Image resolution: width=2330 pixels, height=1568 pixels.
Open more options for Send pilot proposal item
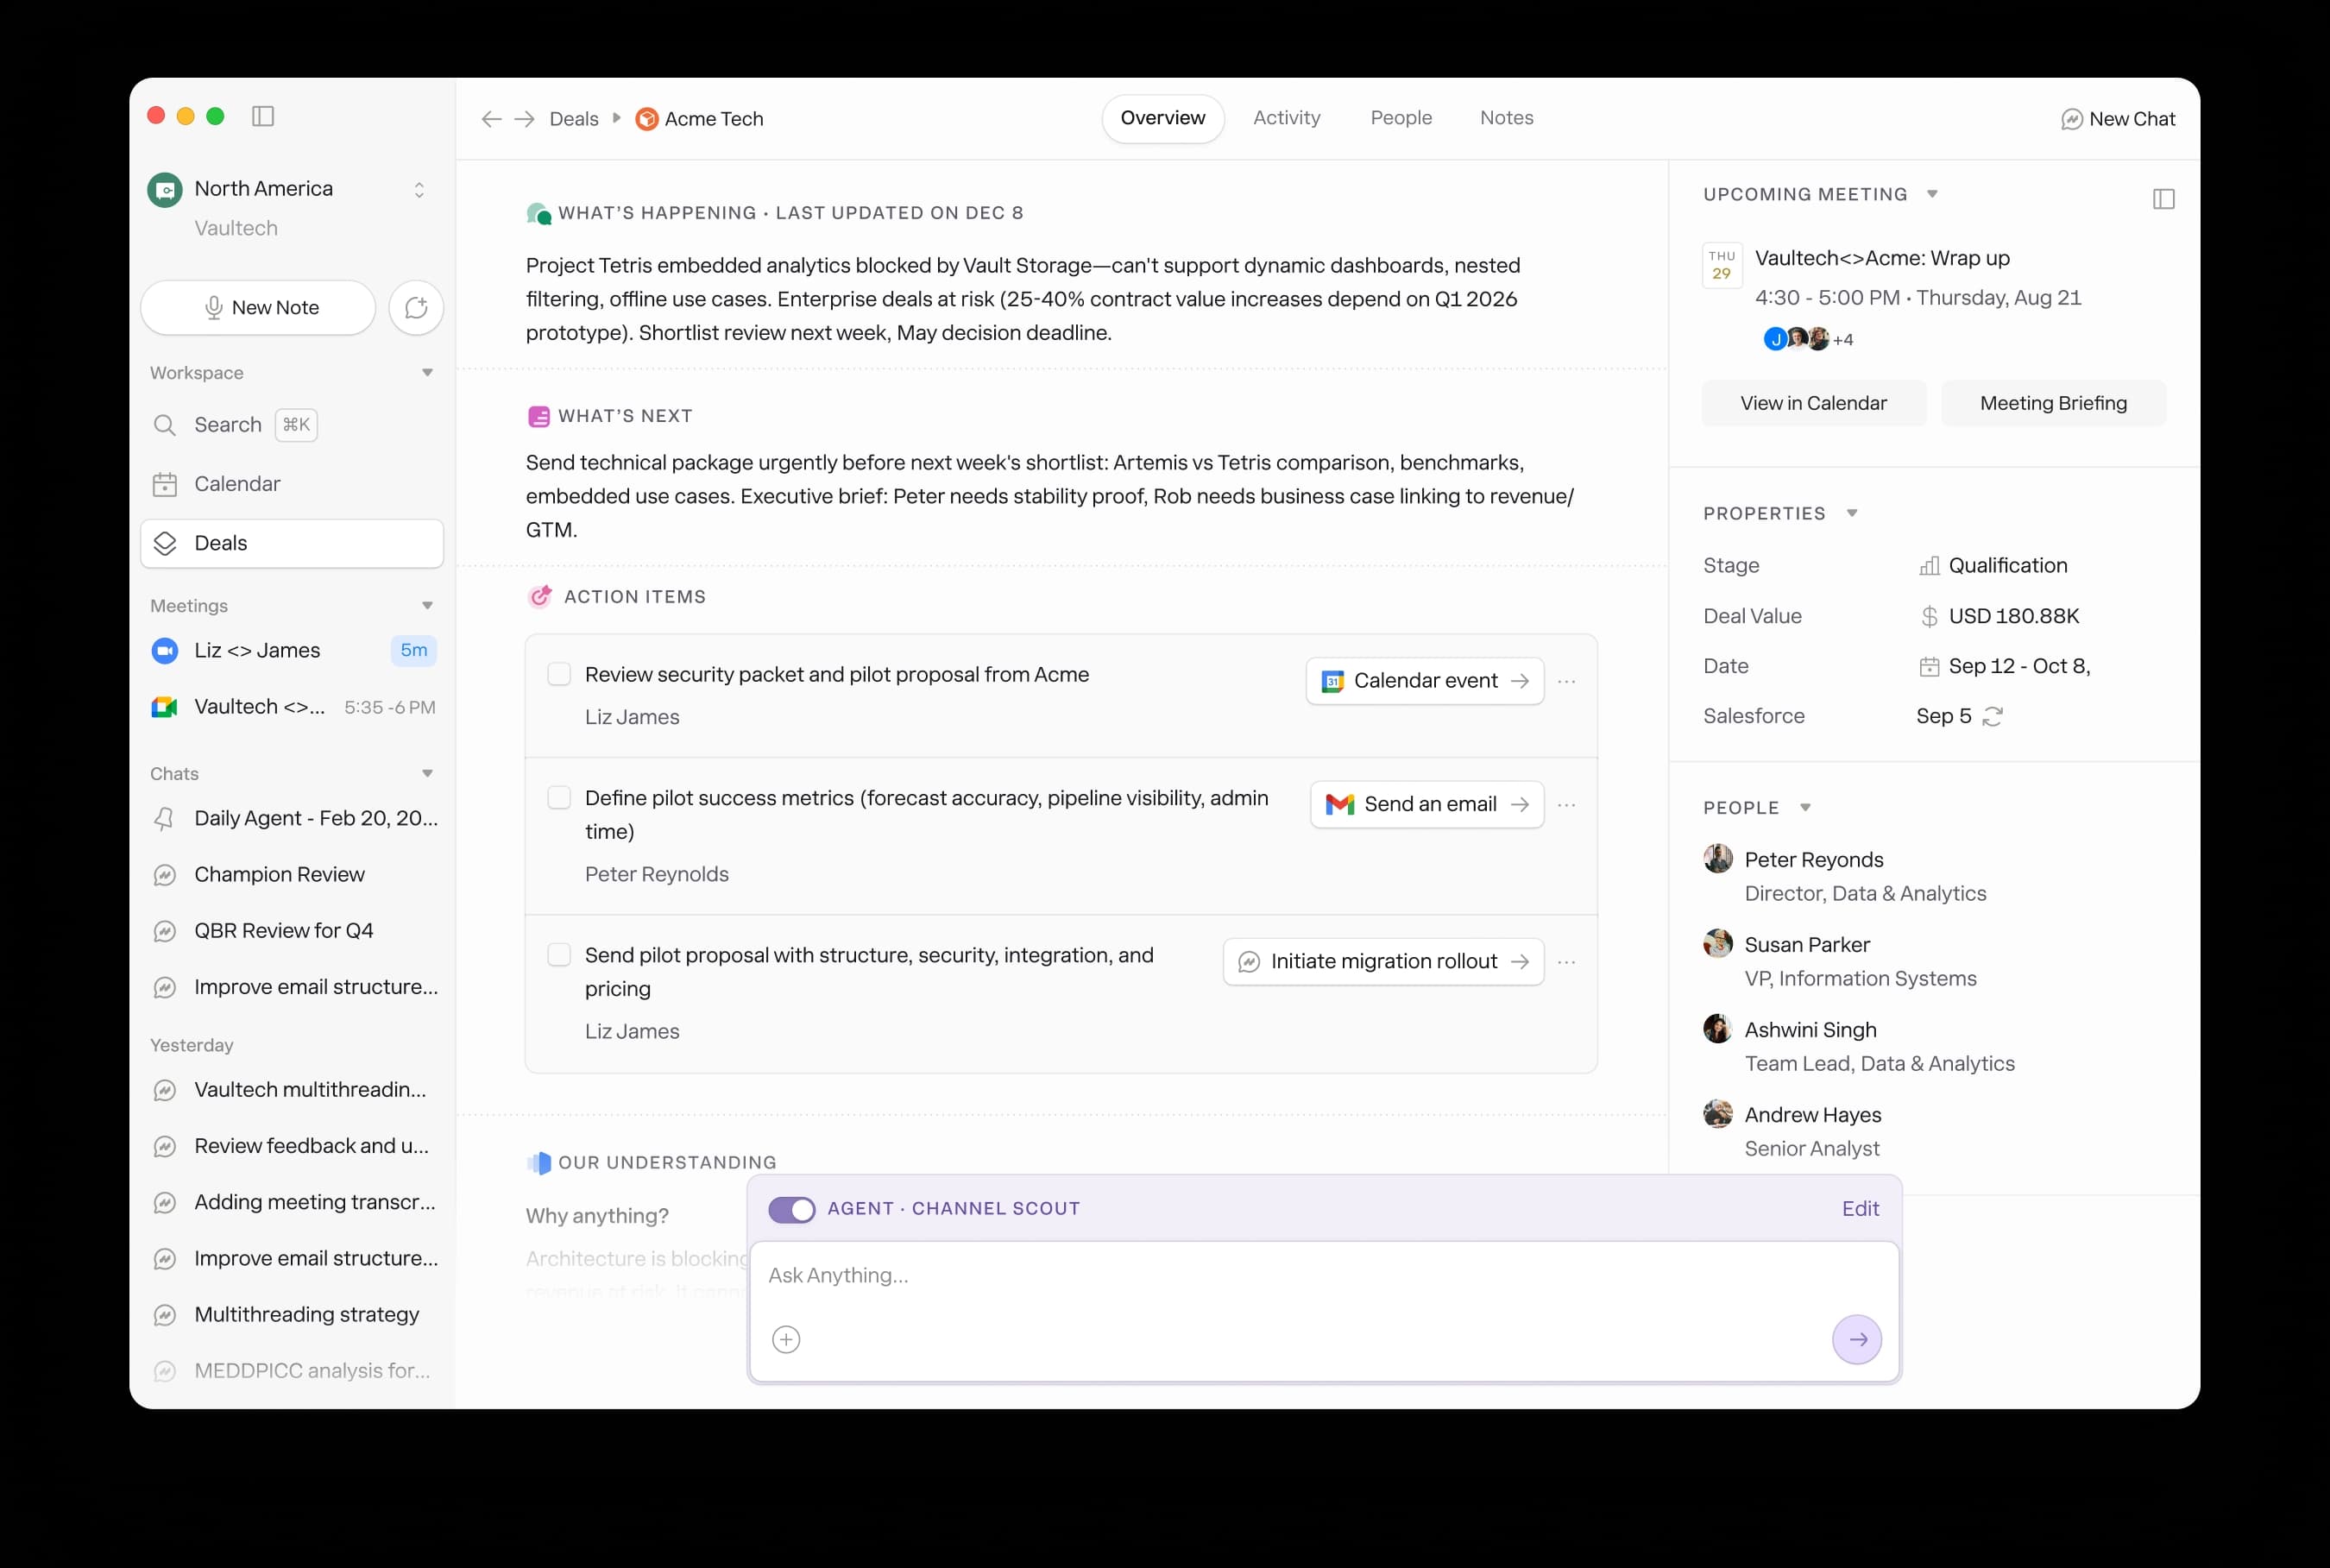[1567, 962]
